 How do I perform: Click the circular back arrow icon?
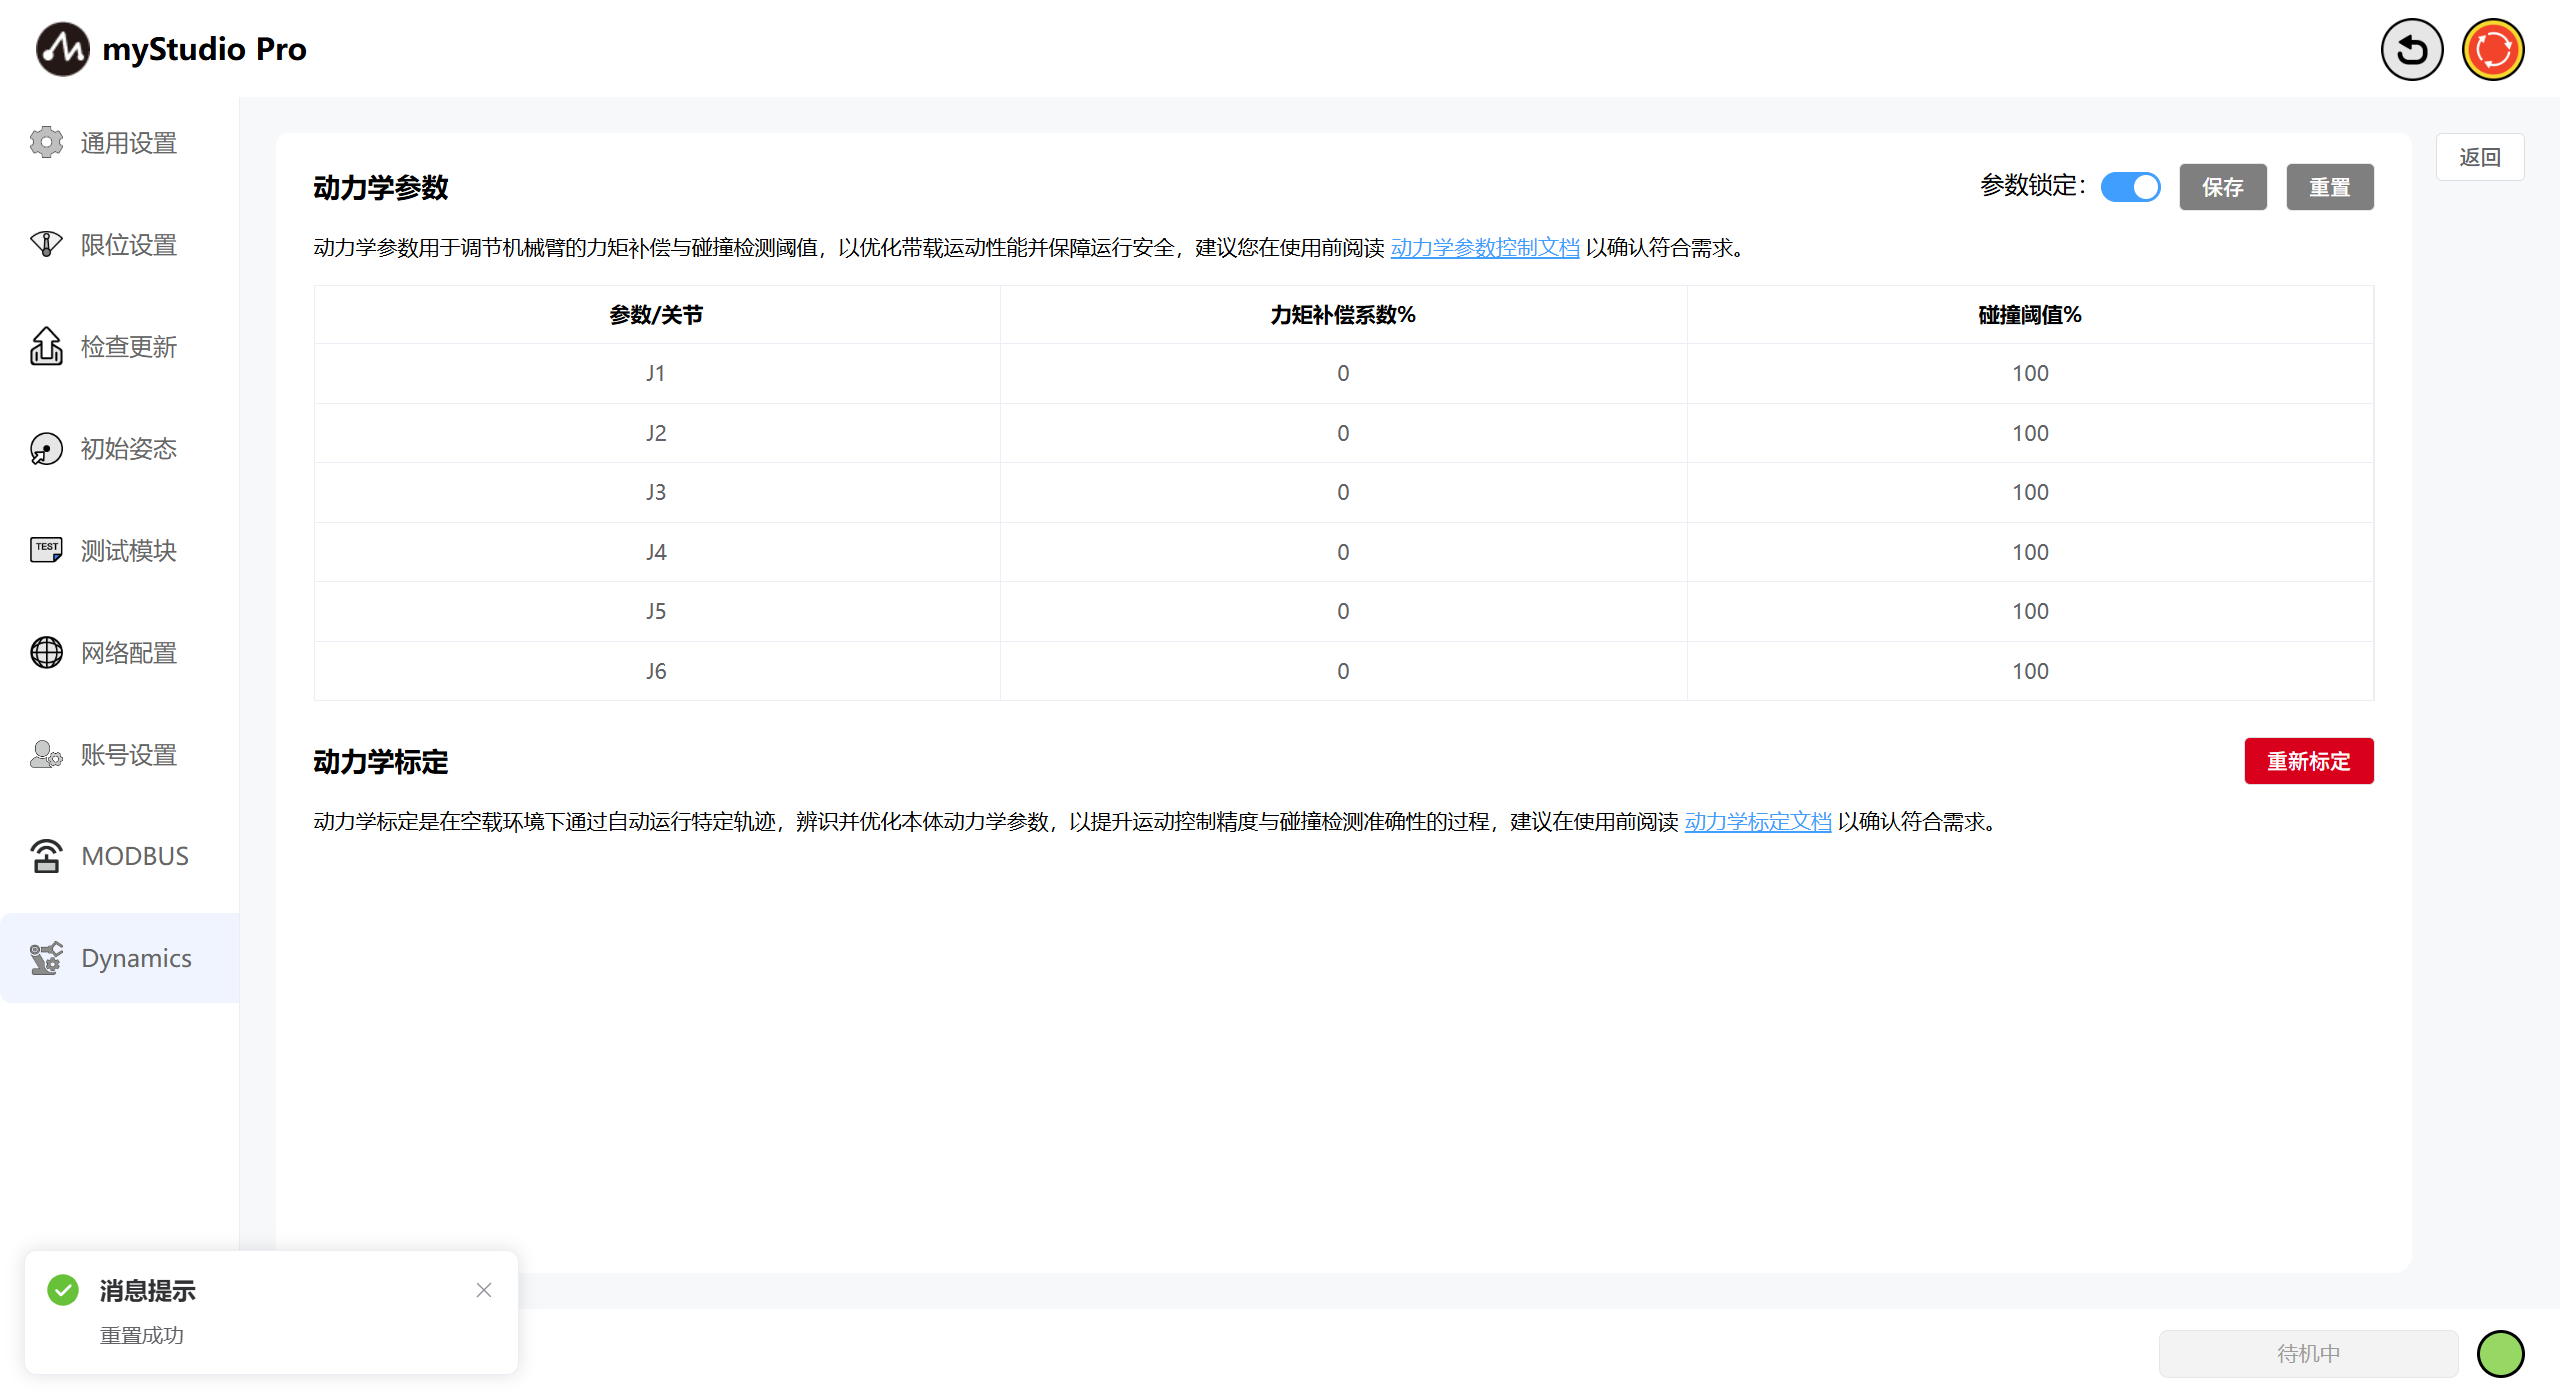(x=2411, y=50)
